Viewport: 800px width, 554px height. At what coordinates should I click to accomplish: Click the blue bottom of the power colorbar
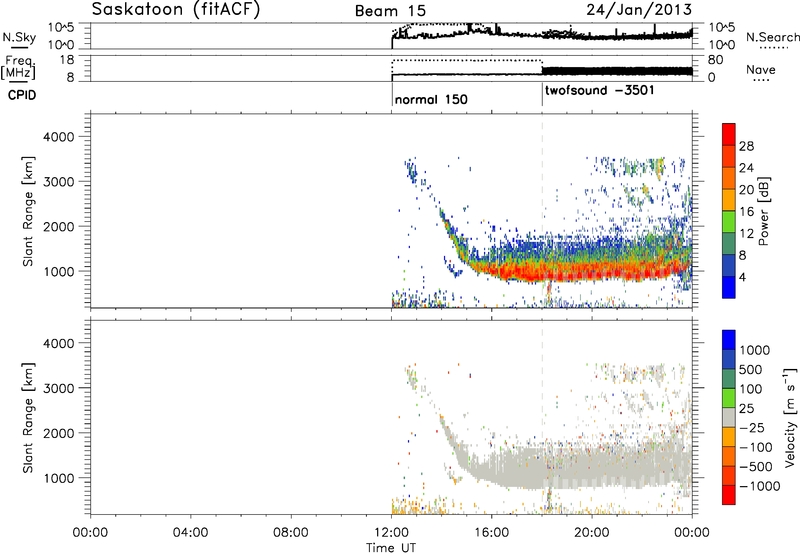[728, 288]
